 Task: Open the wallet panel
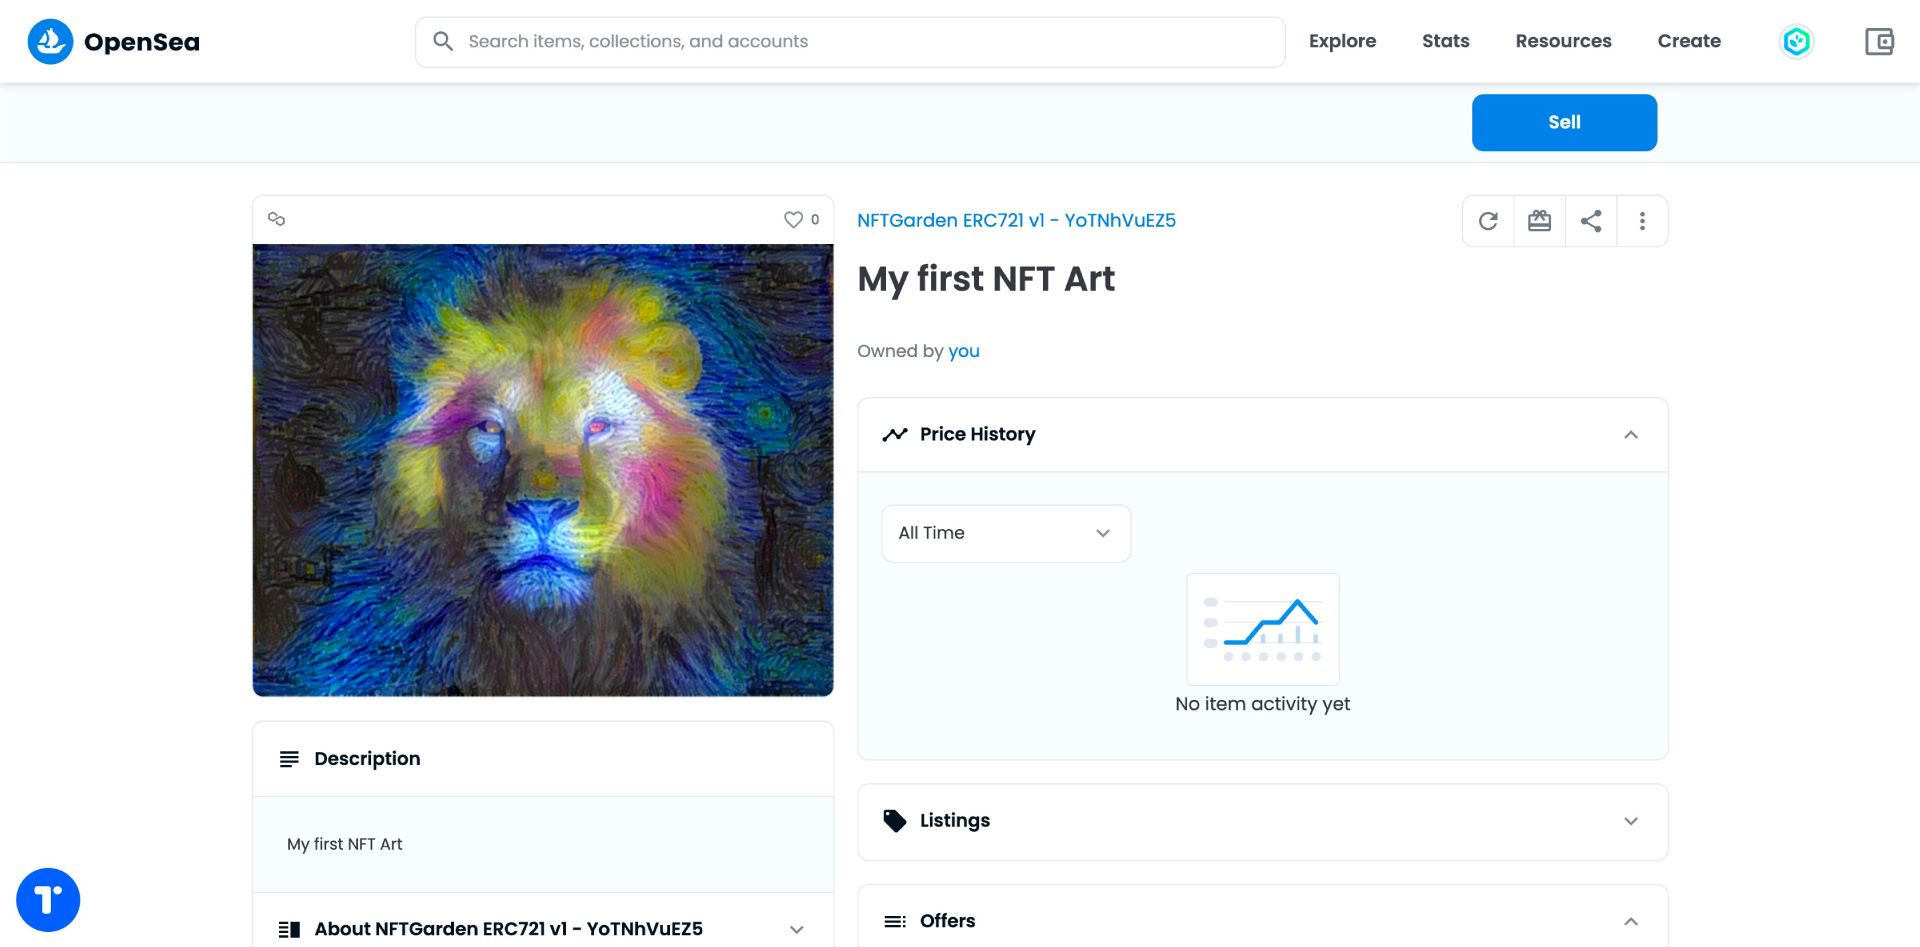click(x=1880, y=41)
